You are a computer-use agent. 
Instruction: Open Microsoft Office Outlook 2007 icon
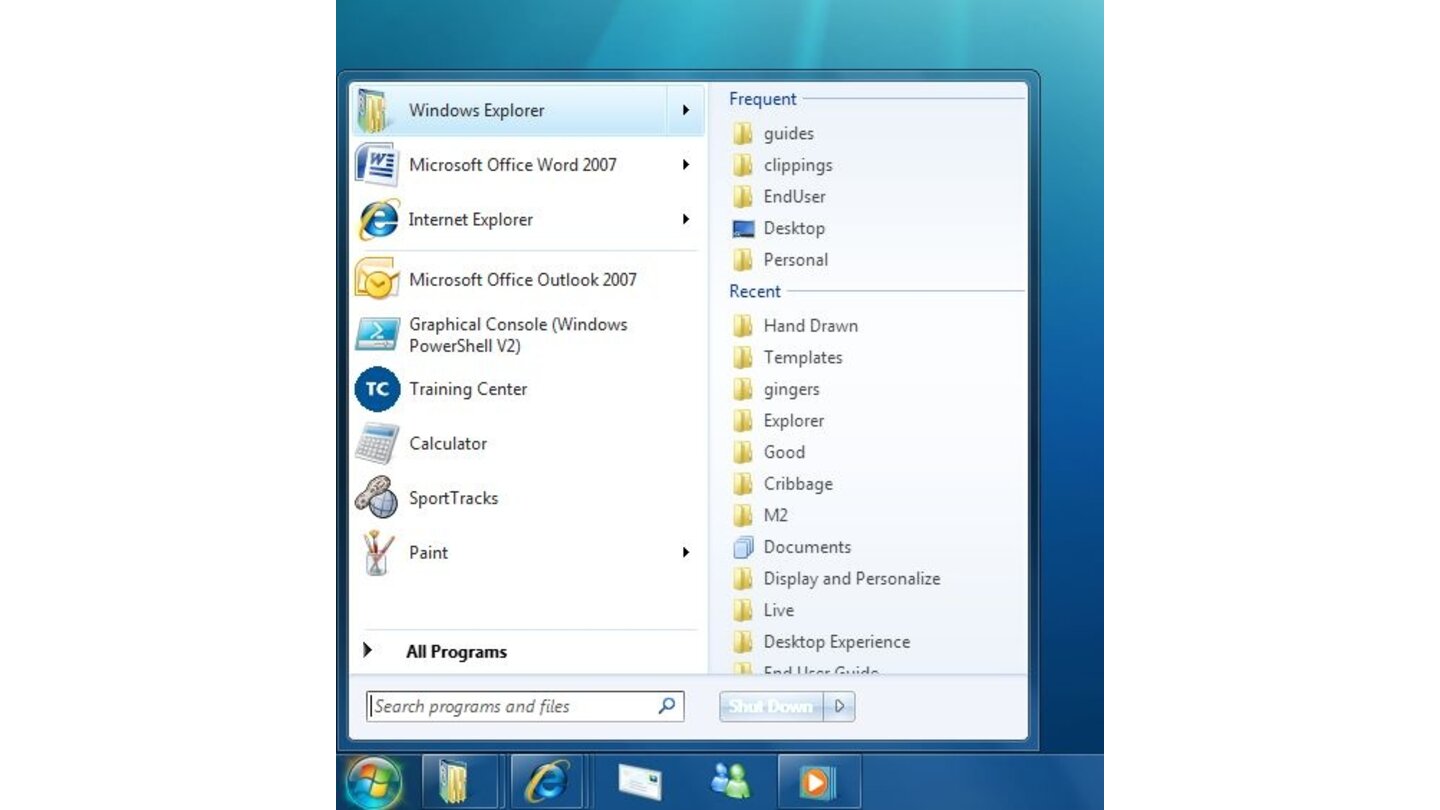(377, 279)
